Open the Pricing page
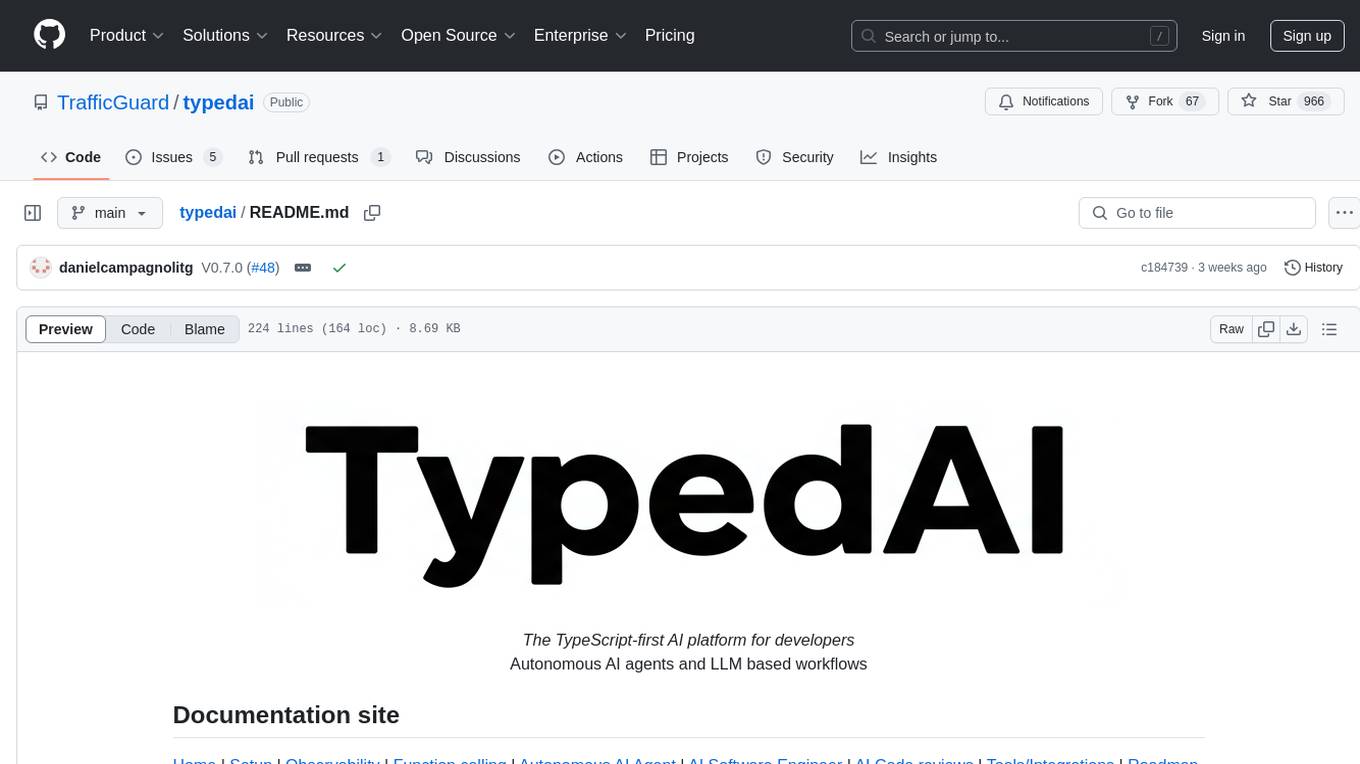Image resolution: width=1360 pixels, height=764 pixels. (x=670, y=35)
